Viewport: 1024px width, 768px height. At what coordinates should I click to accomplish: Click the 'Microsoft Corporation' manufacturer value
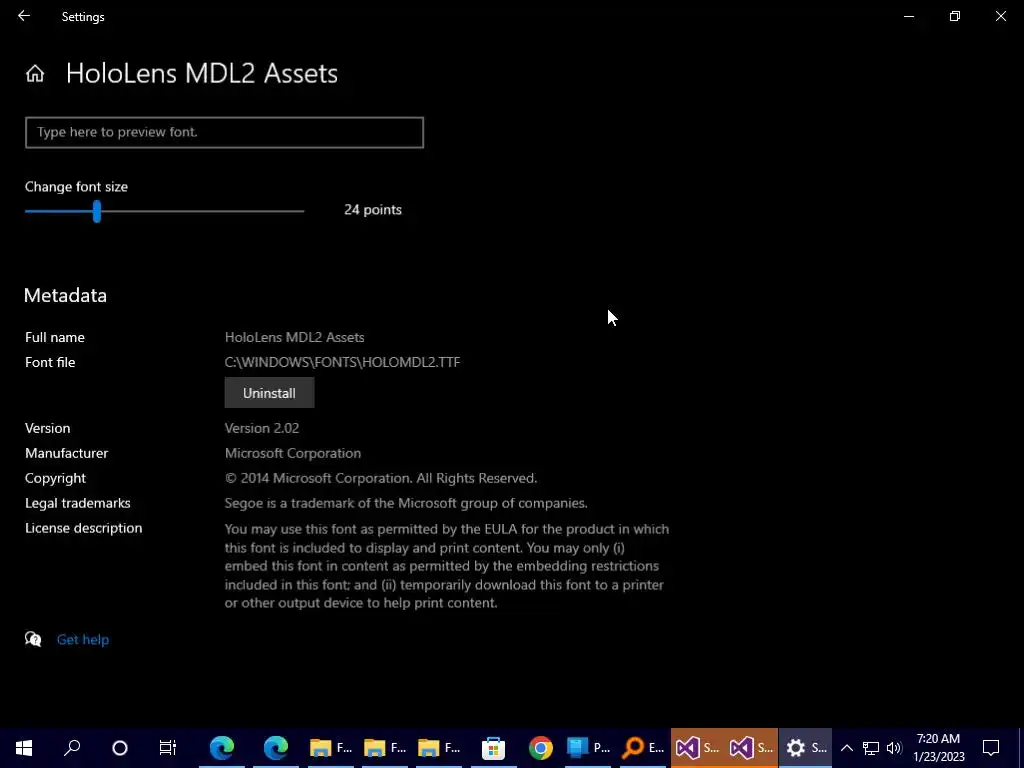tap(293, 453)
